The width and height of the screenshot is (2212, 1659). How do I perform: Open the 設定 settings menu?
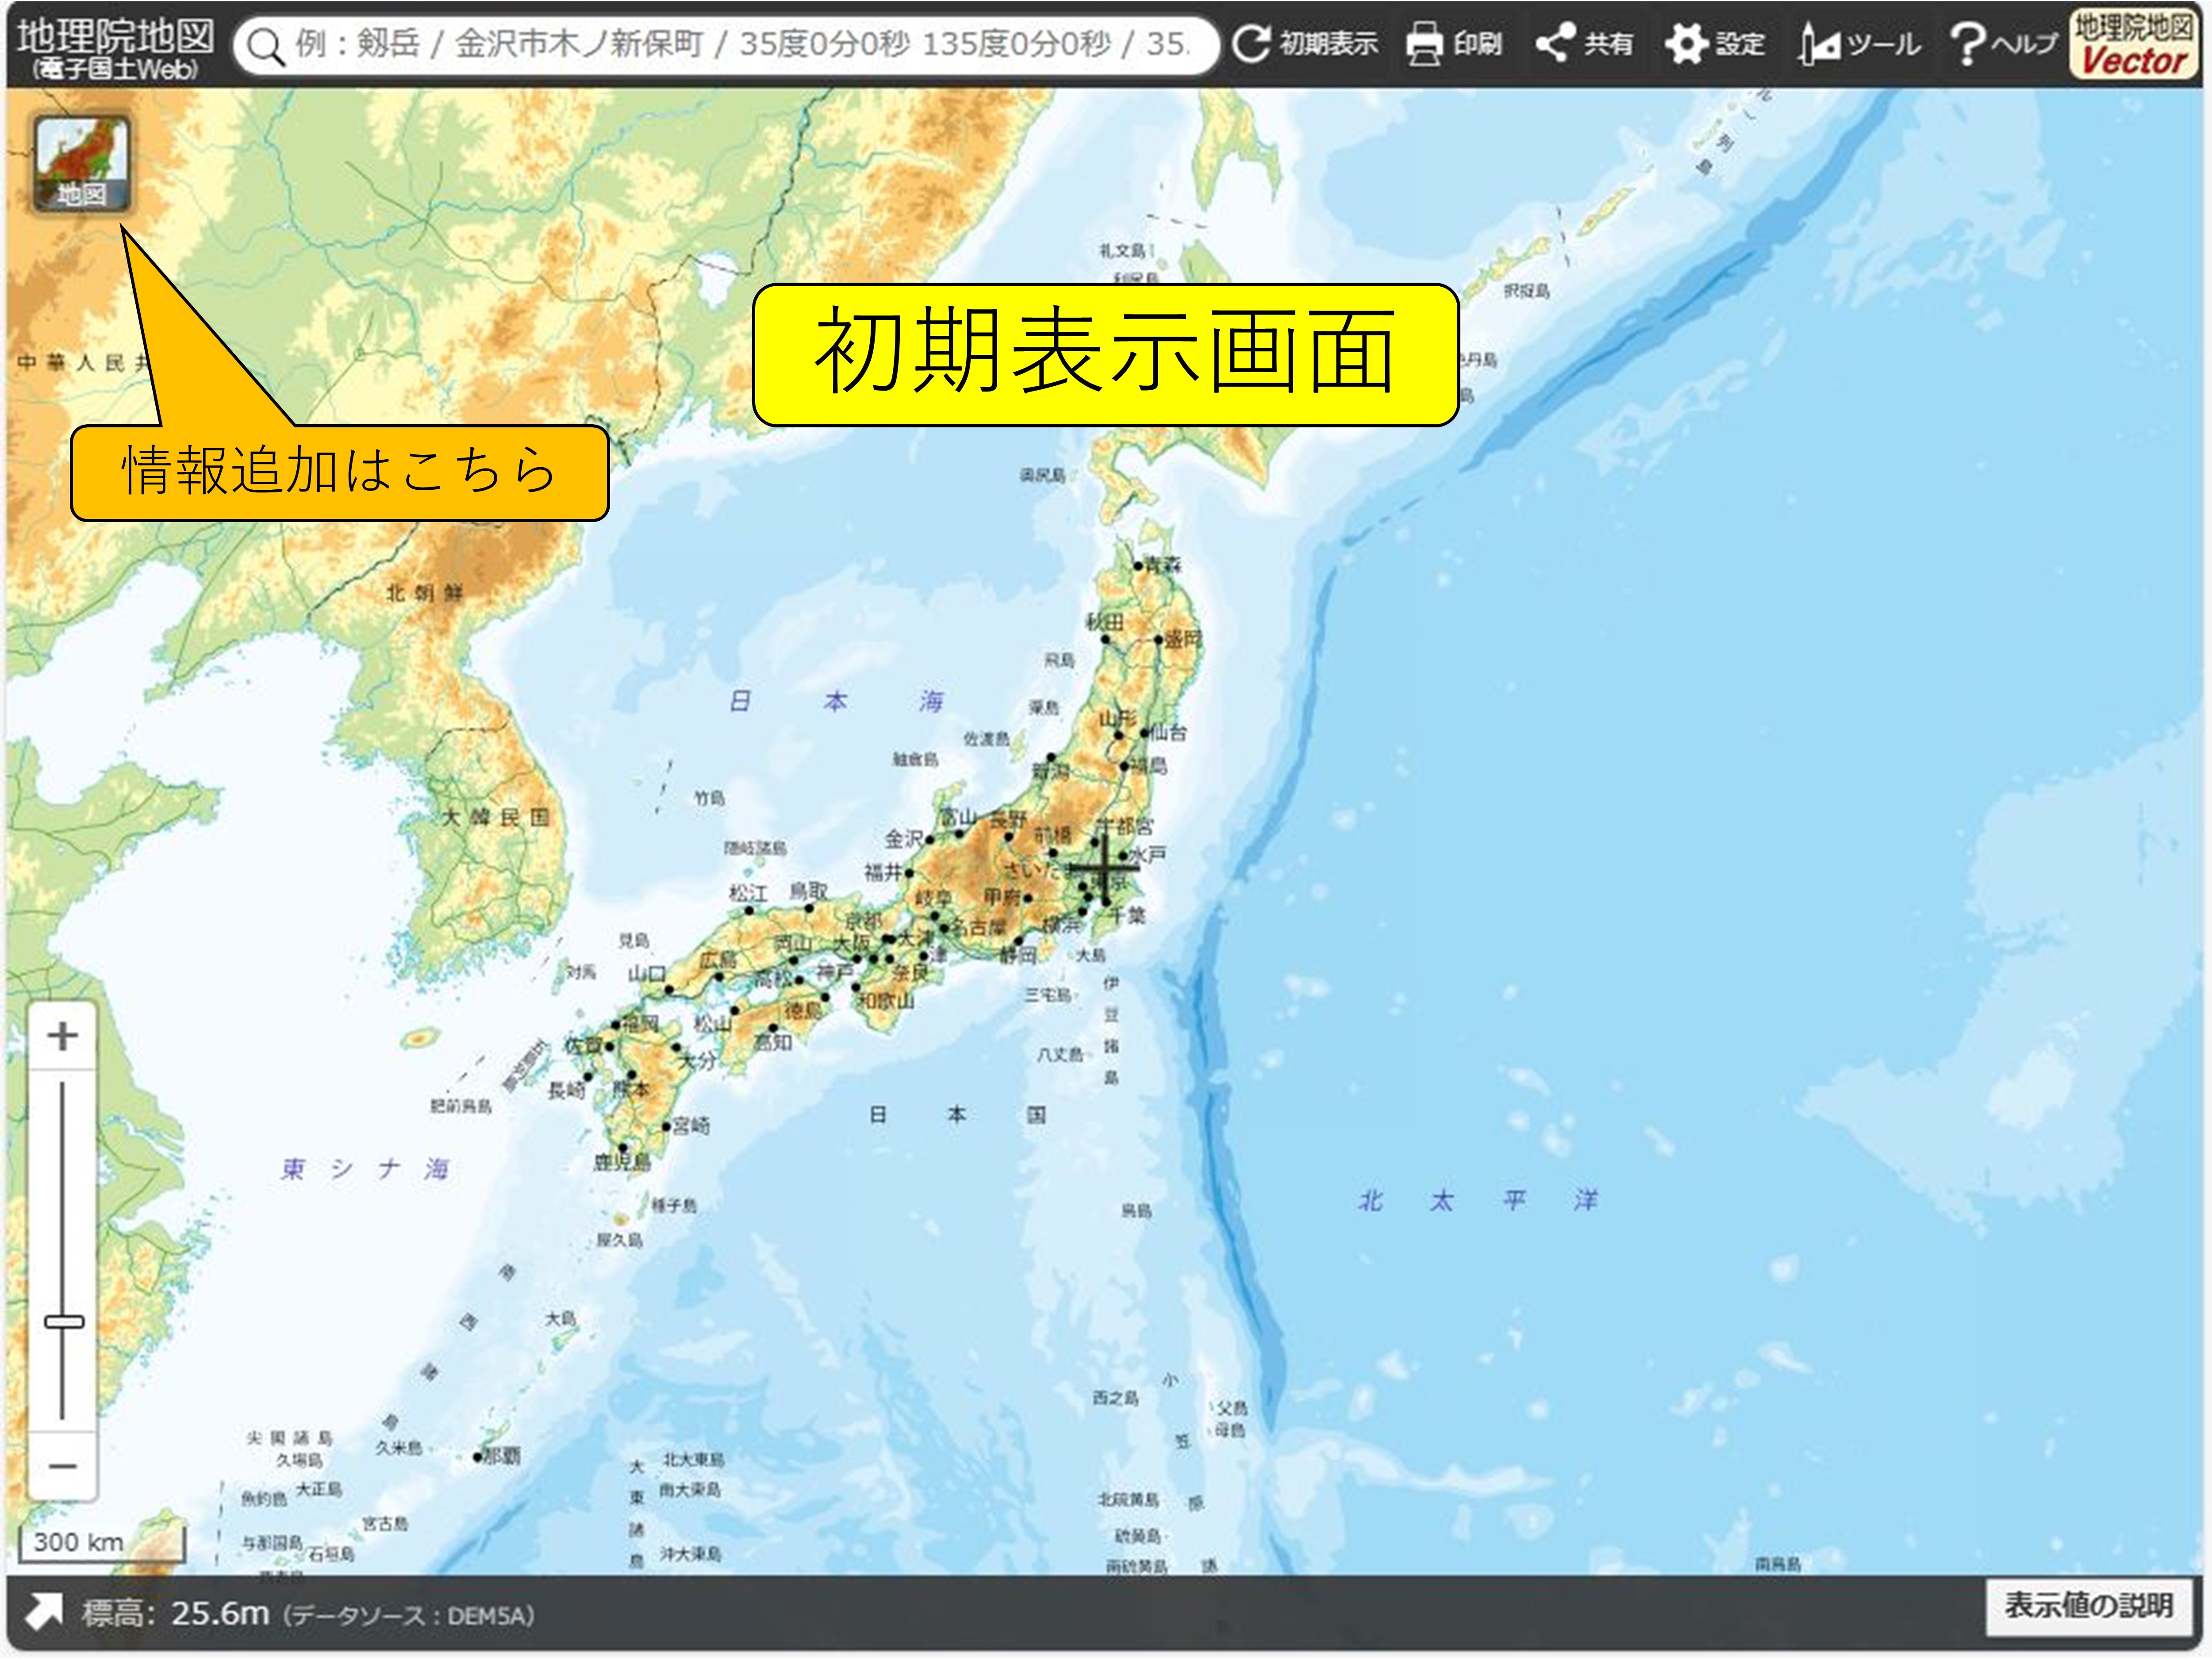1715,44
